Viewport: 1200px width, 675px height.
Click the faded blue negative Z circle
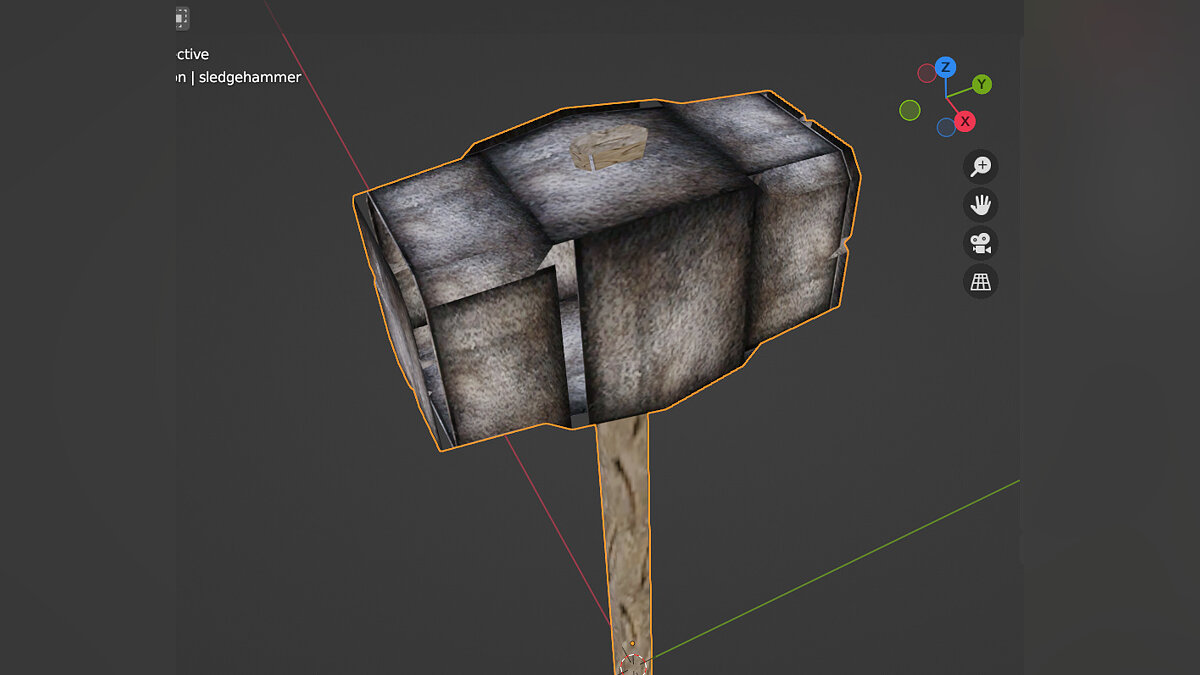tap(946, 127)
